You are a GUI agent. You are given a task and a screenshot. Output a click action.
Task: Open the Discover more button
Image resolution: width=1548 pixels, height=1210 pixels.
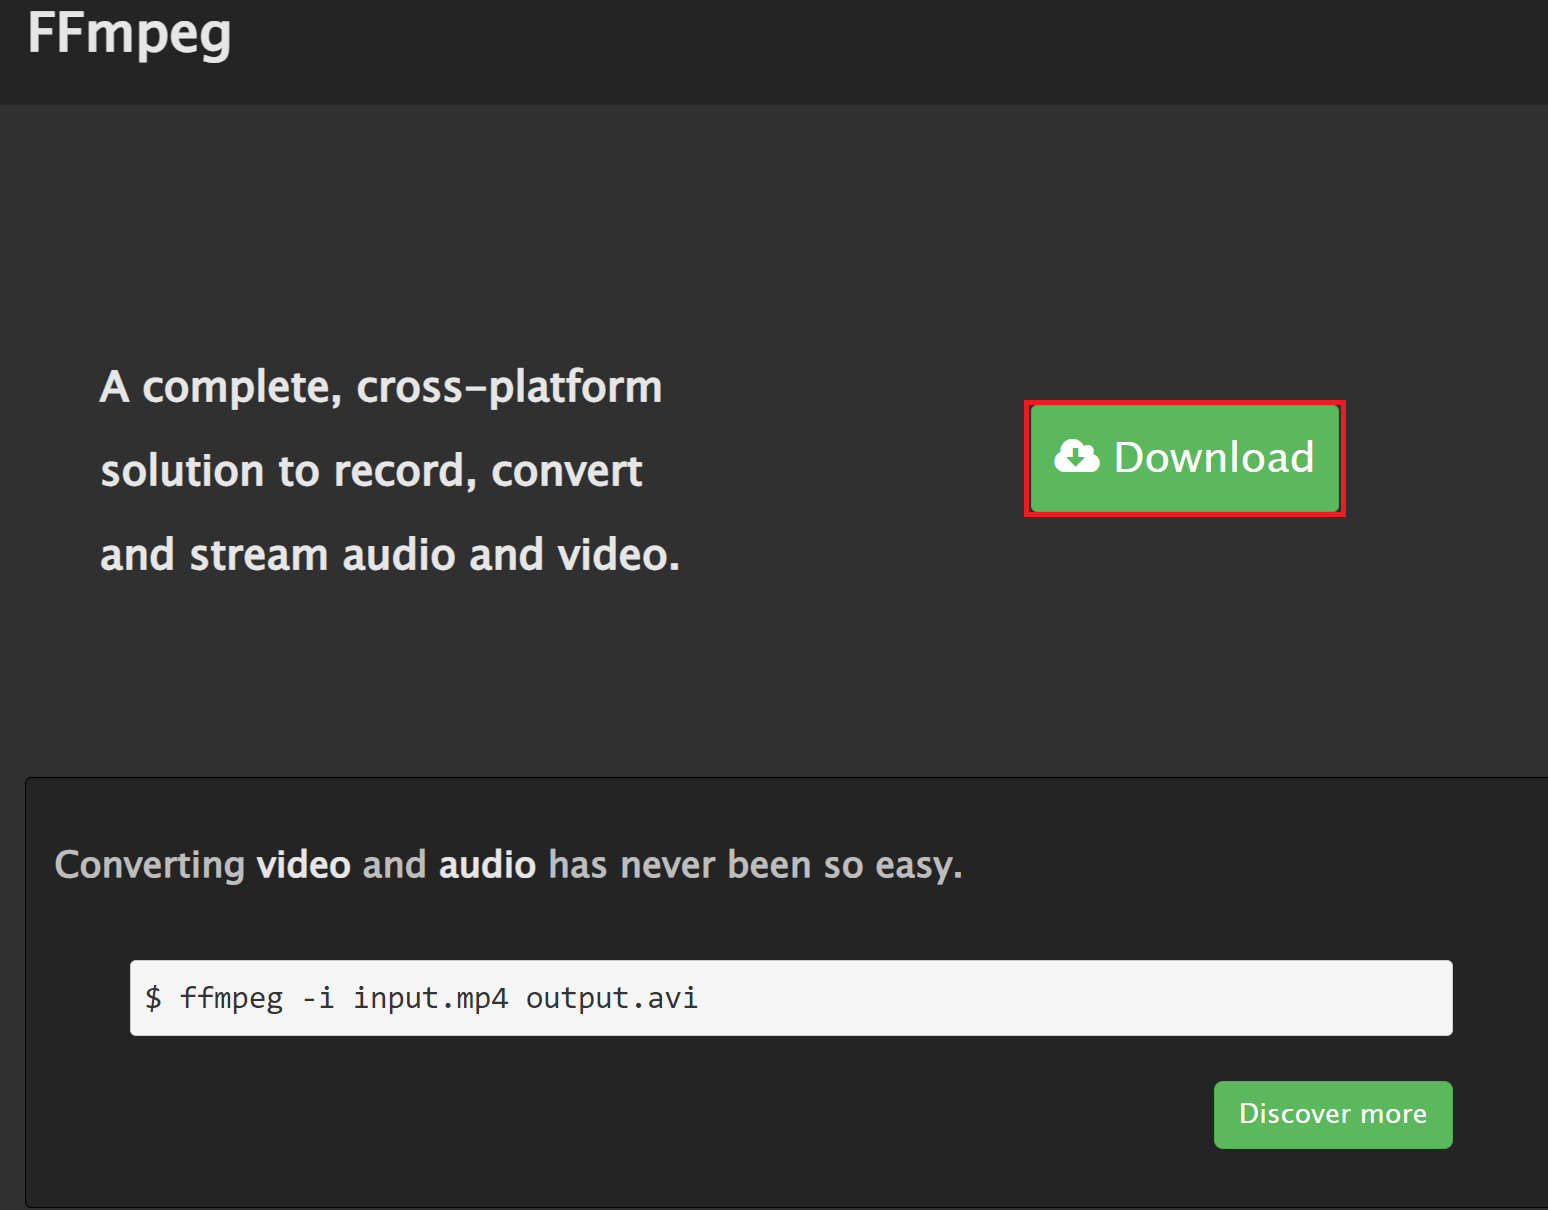pyautogui.click(x=1333, y=1114)
